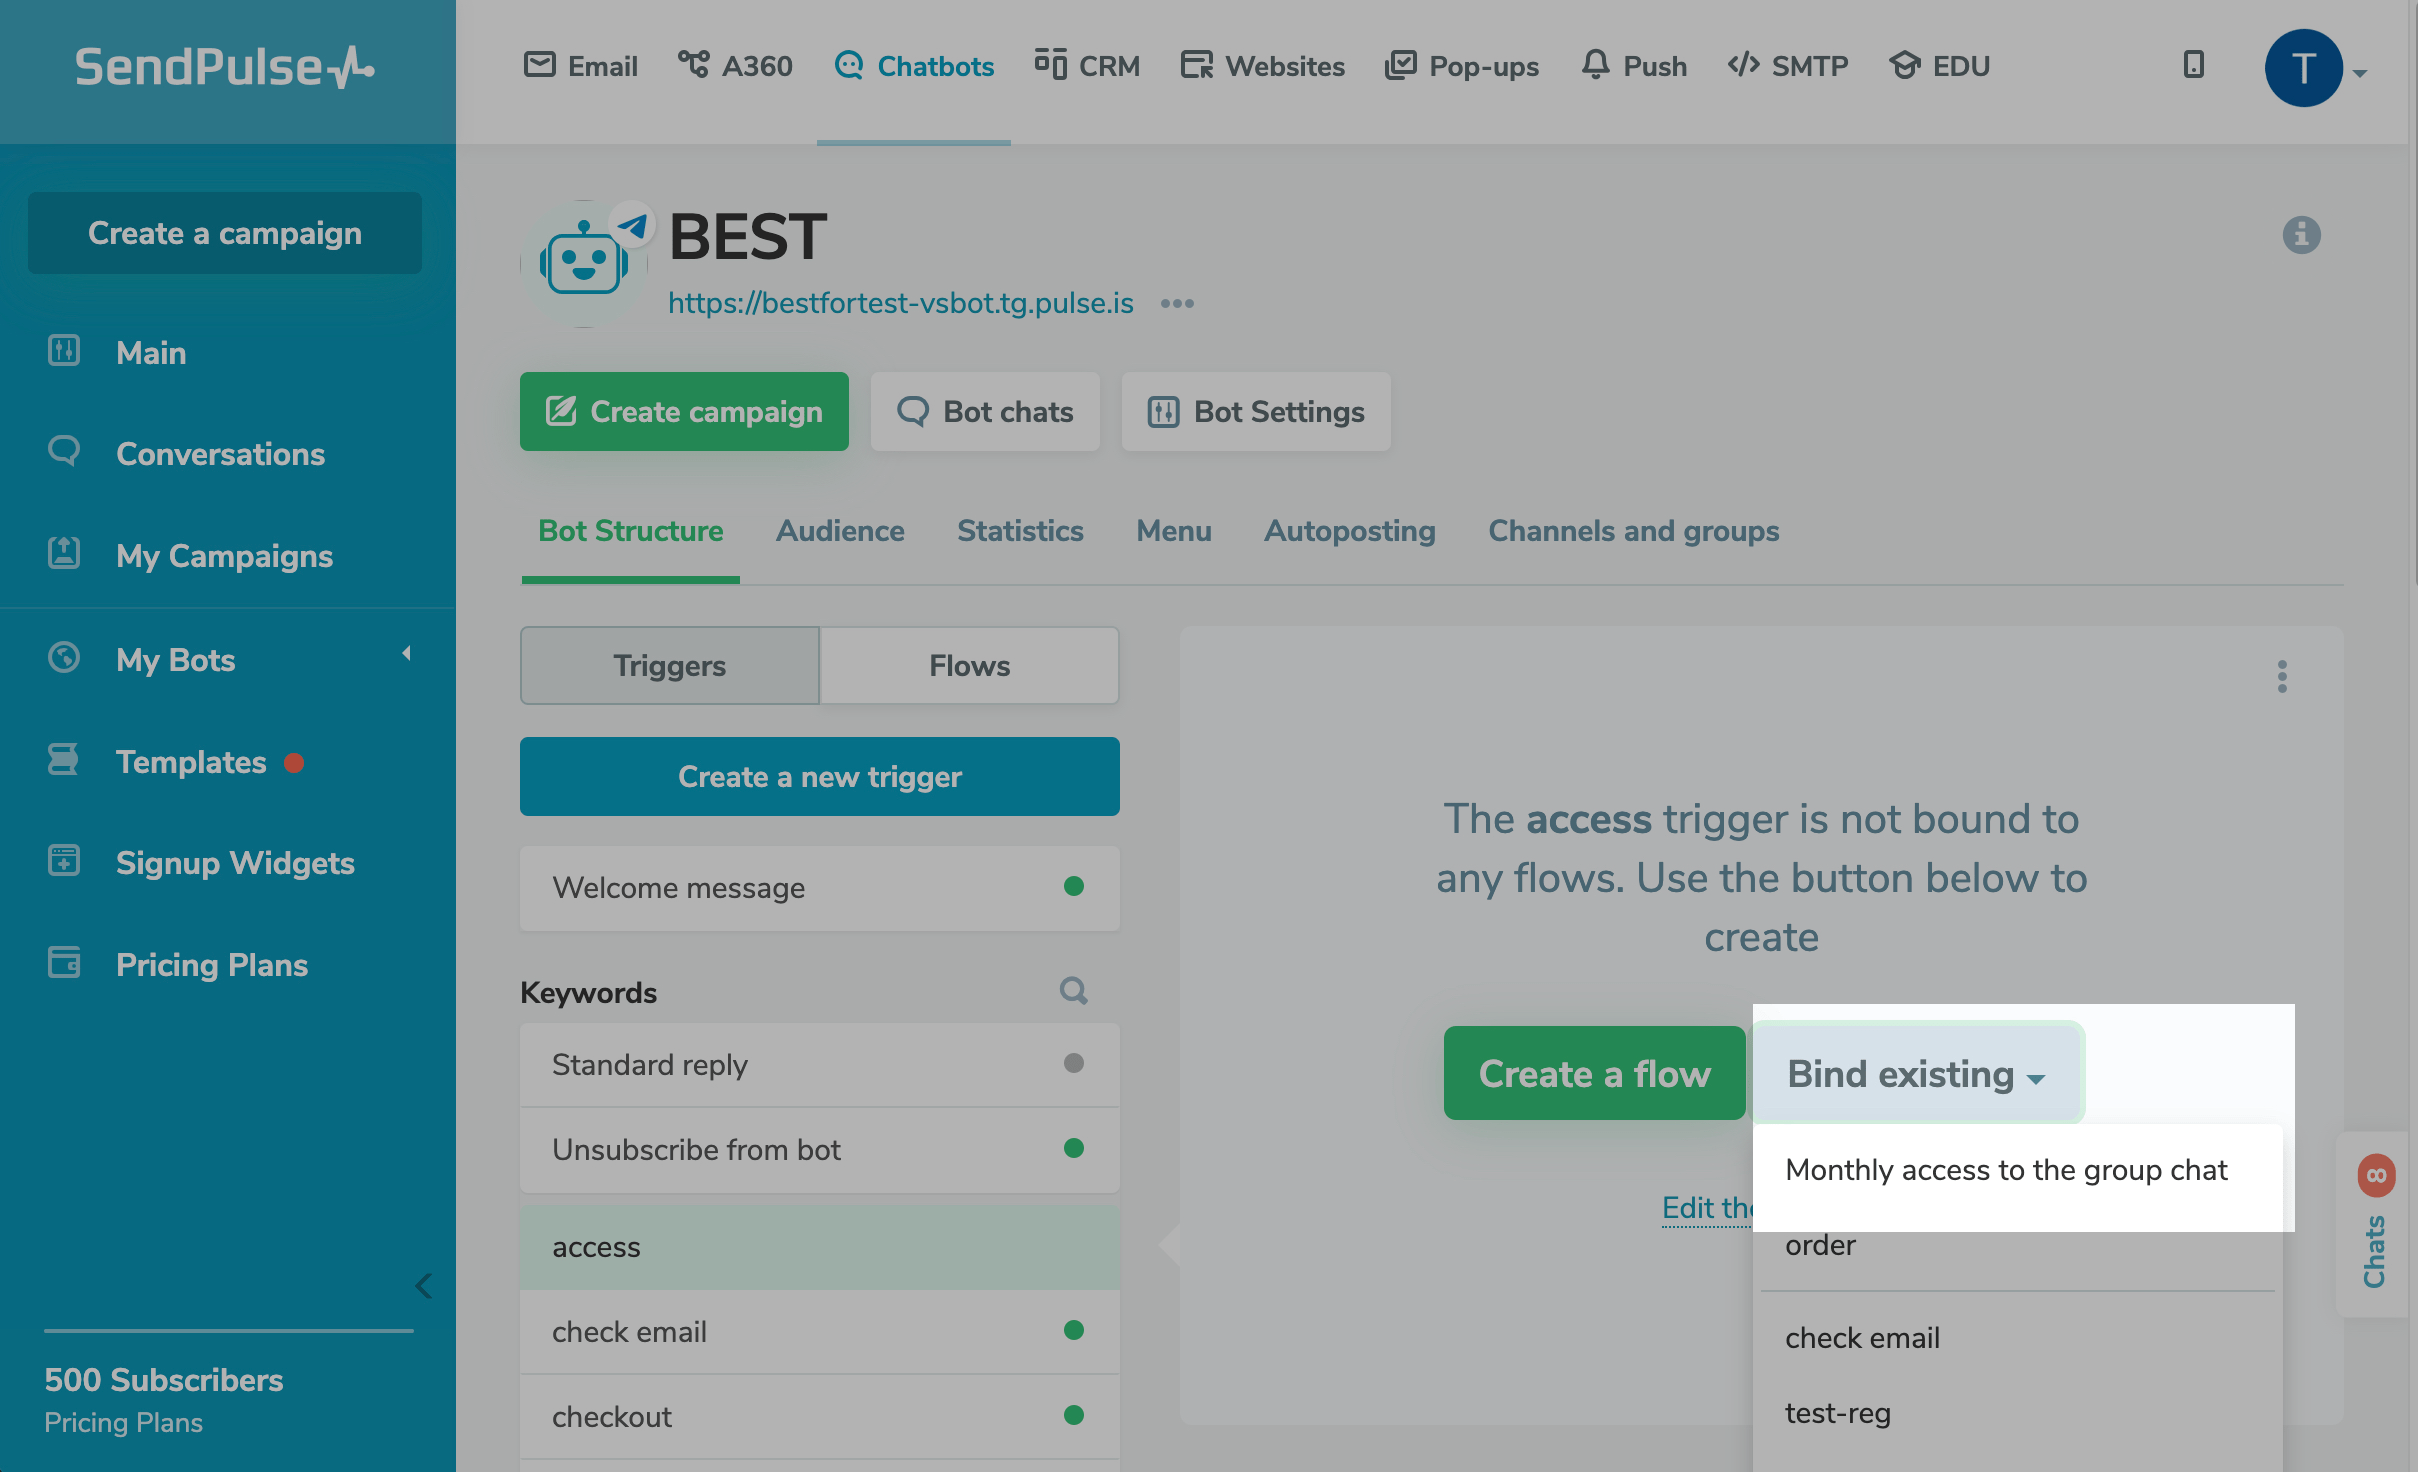The image size is (2418, 1472).
Task: Toggle Standard reply status dot
Action: 1073,1063
